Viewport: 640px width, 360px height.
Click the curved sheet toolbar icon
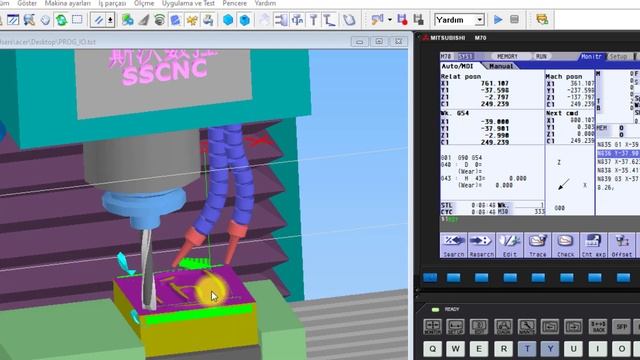tap(349, 20)
